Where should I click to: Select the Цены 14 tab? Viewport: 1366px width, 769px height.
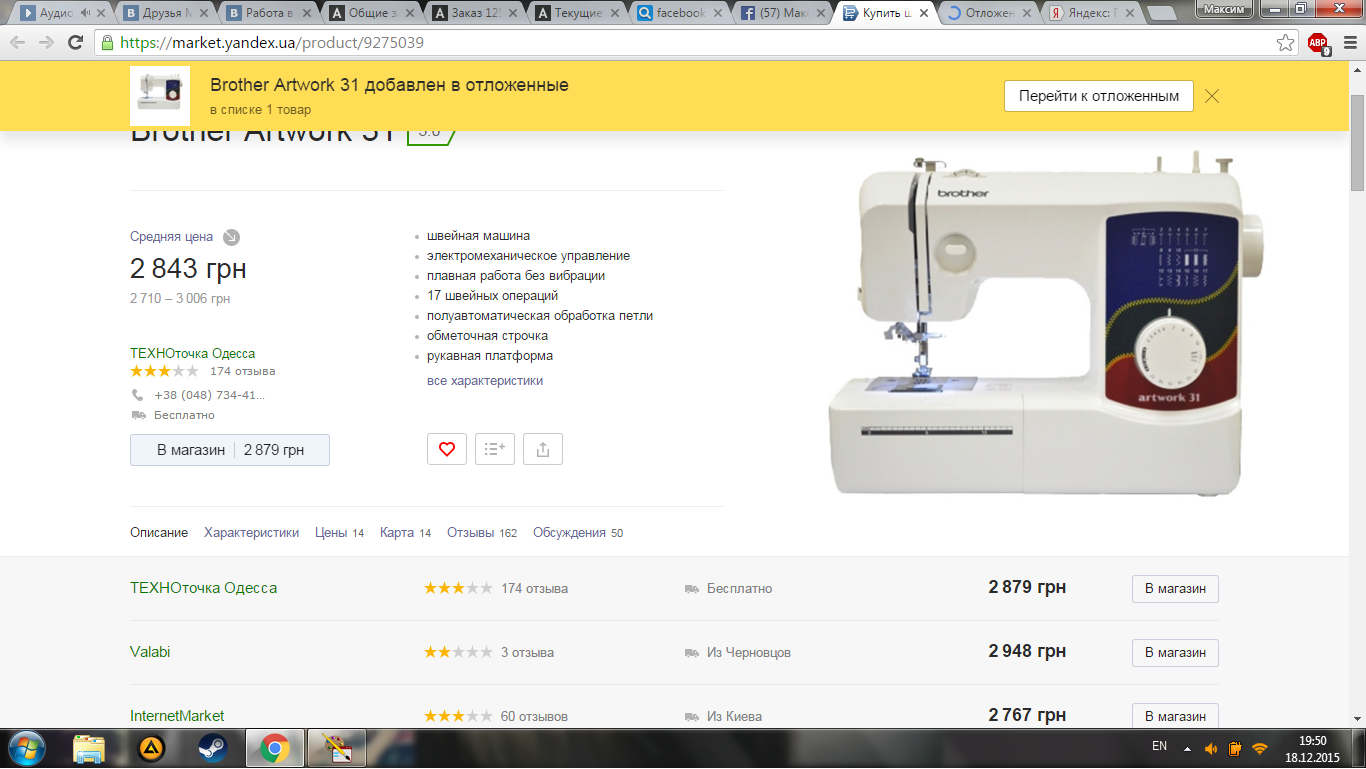point(339,533)
